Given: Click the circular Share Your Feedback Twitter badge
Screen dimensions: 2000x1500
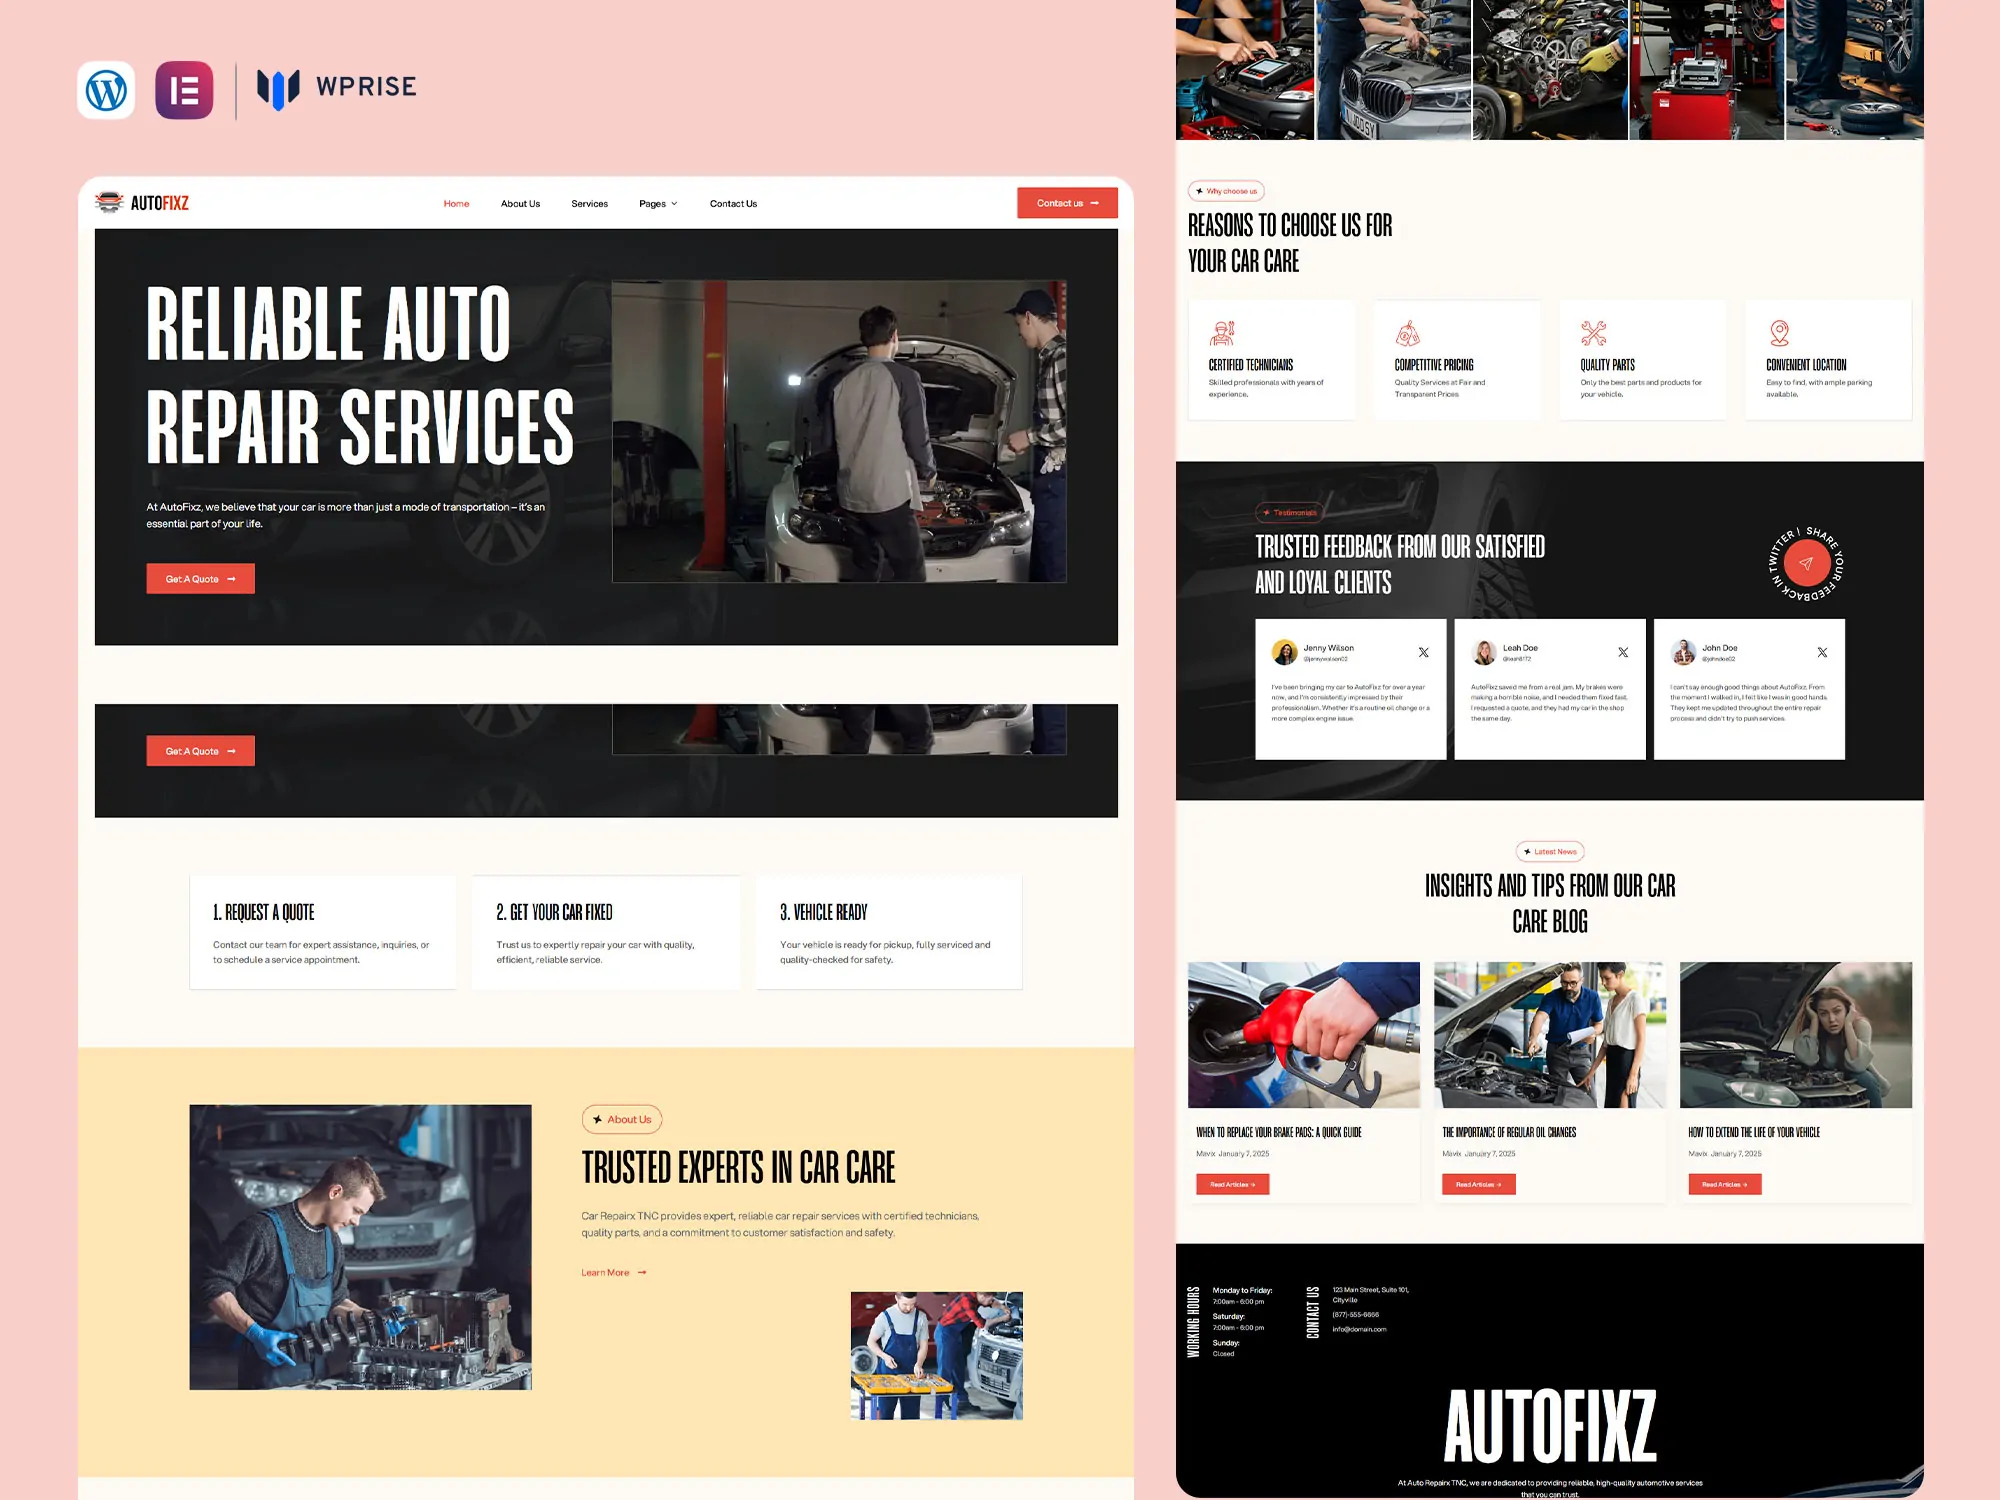Looking at the screenshot, I should coord(1805,563).
